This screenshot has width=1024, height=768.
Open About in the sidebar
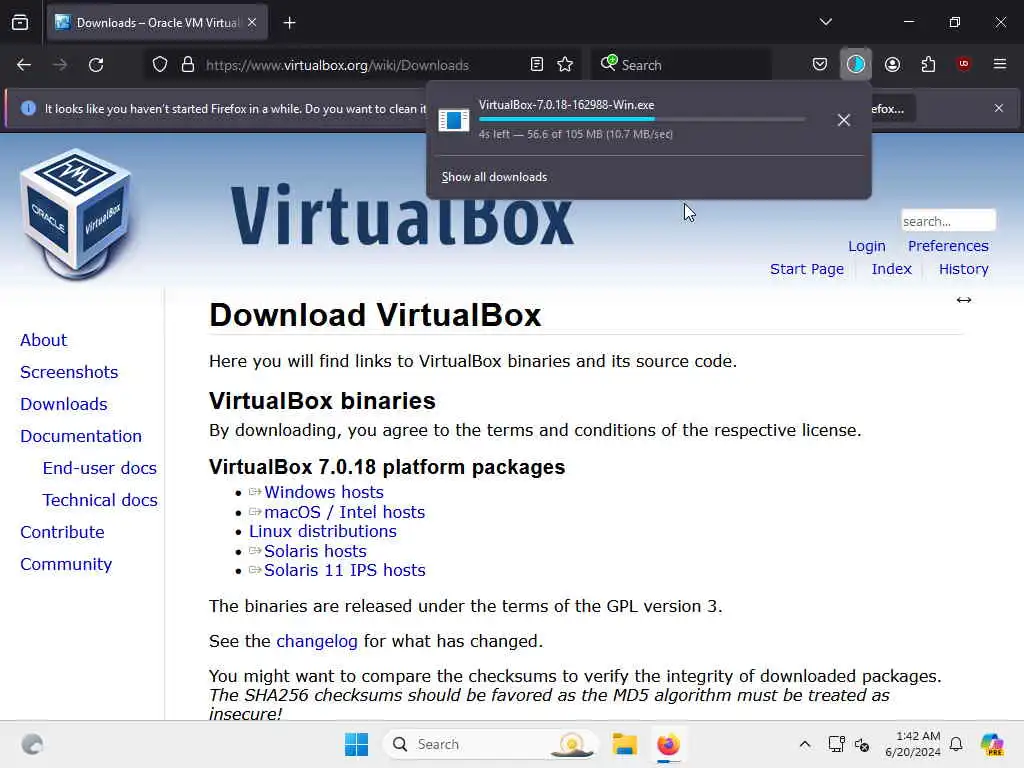(x=44, y=340)
